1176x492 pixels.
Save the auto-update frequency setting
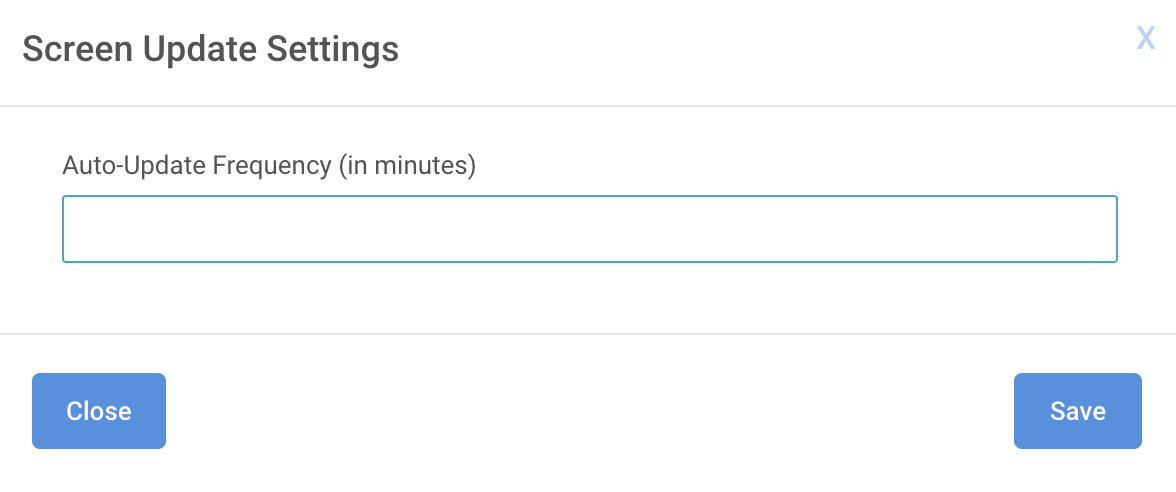pyautogui.click(x=1078, y=411)
